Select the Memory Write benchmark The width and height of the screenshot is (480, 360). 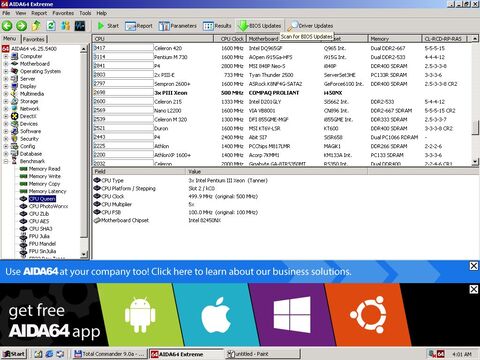coord(45,176)
